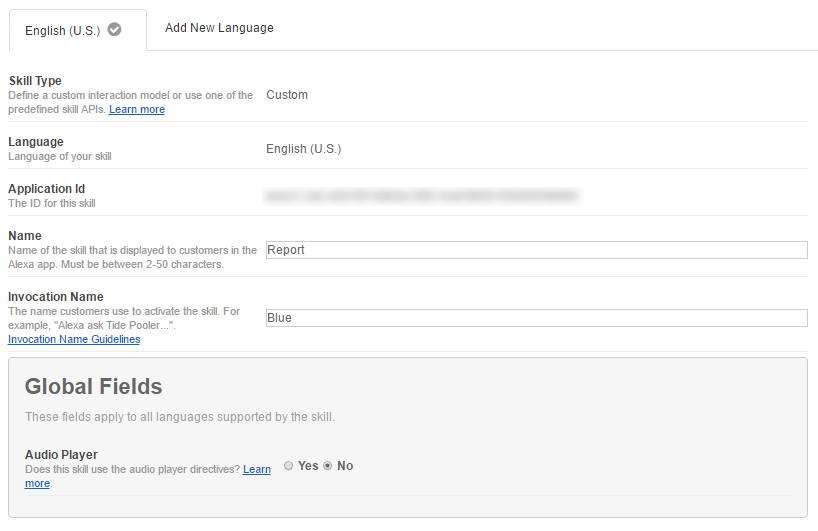818x531 pixels.
Task: Click the Invocation Name label
Action: click(56, 297)
